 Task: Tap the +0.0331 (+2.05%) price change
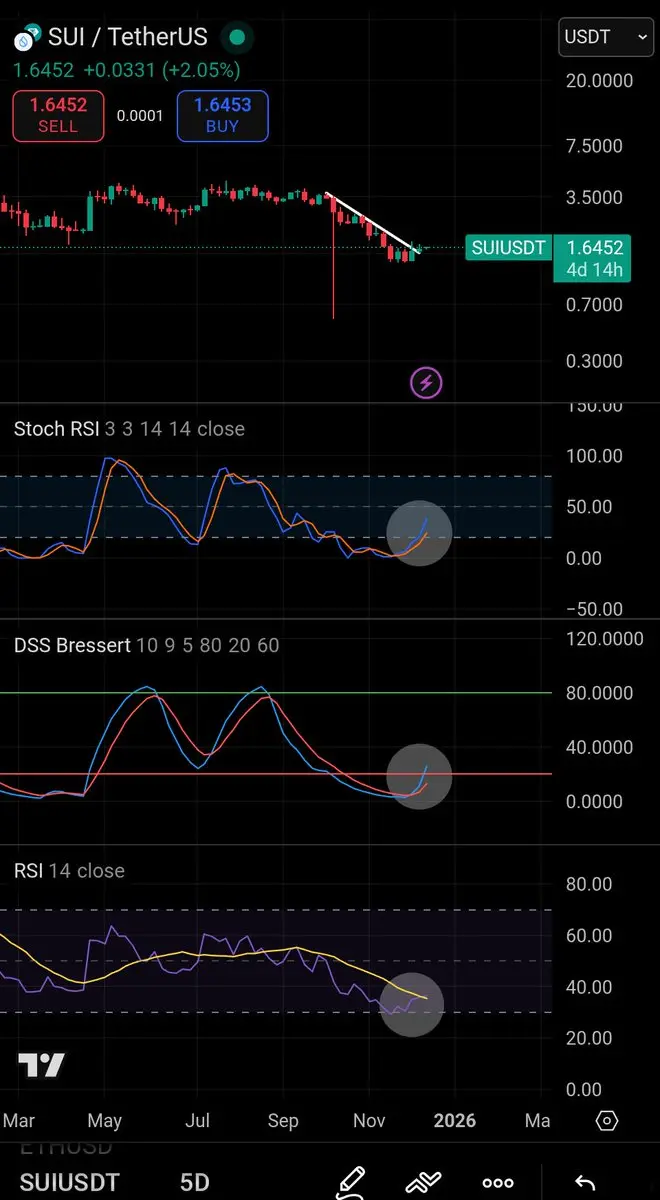pos(161,70)
